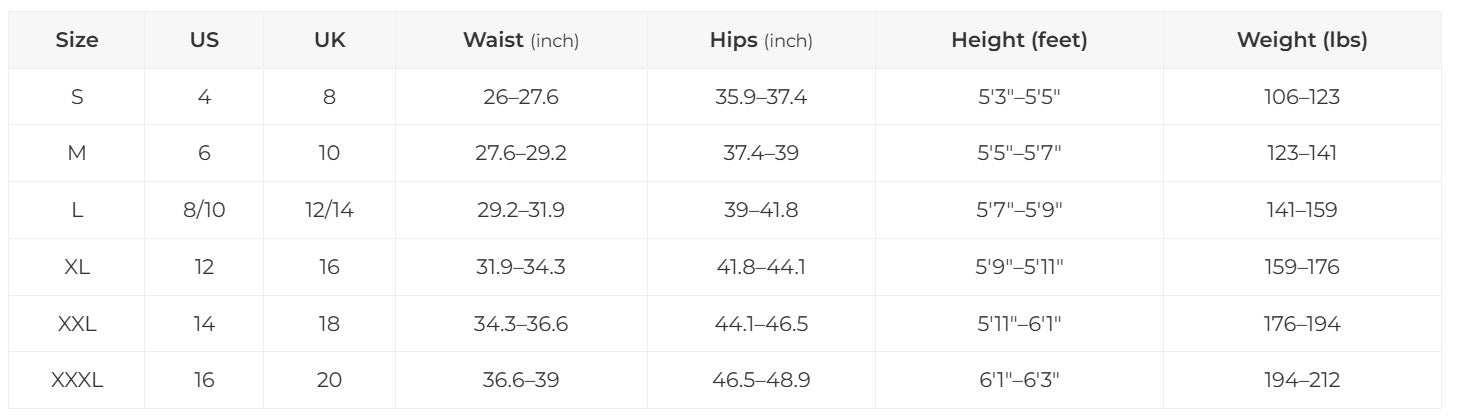Select waist value 26–27.6
This screenshot has width=1459, height=418.
pos(521,98)
